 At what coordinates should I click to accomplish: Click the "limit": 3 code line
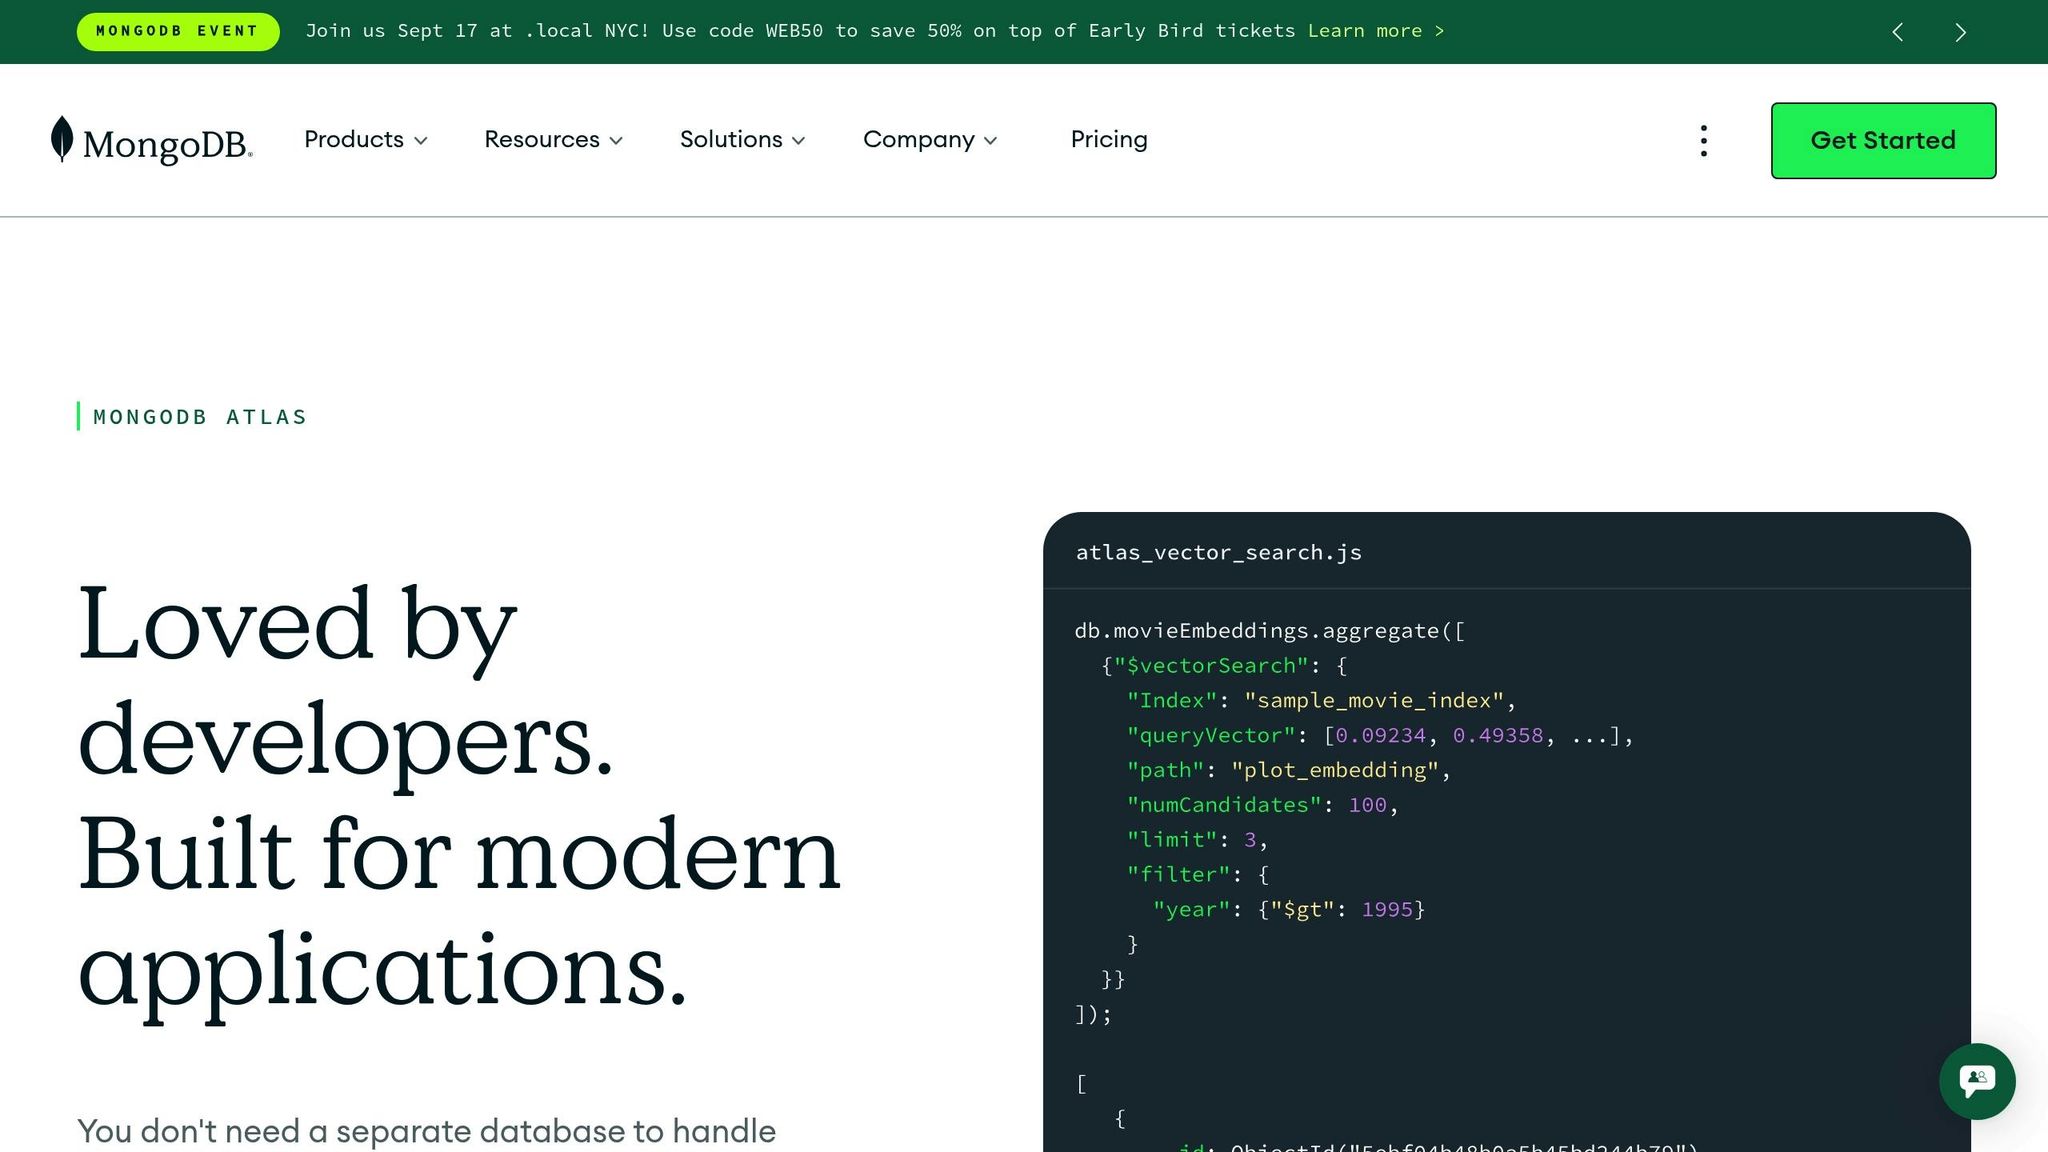pyautogui.click(x=1197, y=840)
